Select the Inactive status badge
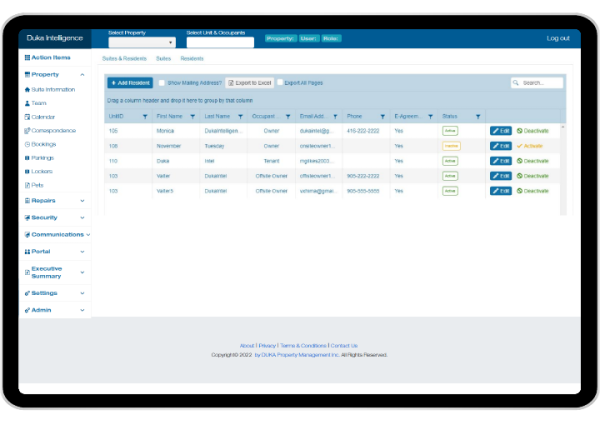Viewport: 600px width, 425px height. point(451,146)
